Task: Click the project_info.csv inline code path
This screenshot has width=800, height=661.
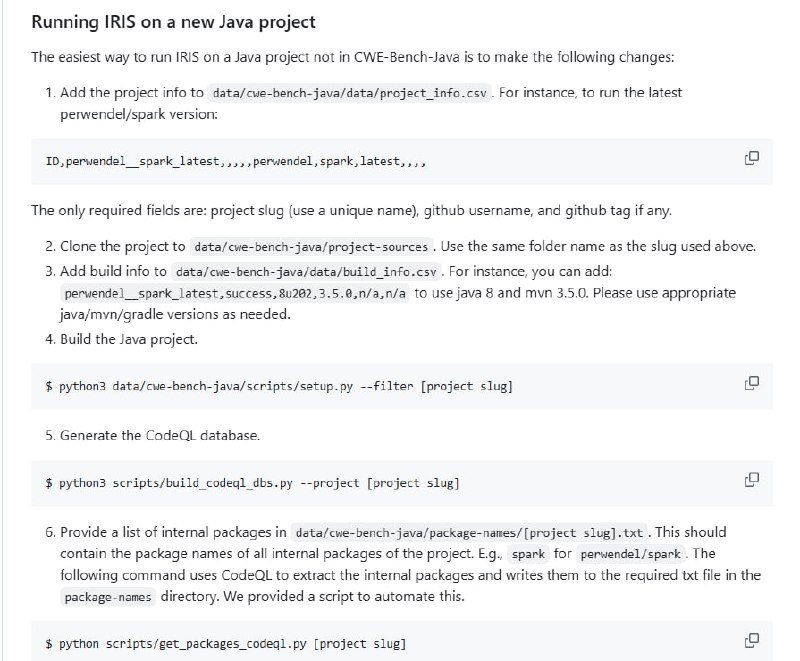Action: click(349, 93)
